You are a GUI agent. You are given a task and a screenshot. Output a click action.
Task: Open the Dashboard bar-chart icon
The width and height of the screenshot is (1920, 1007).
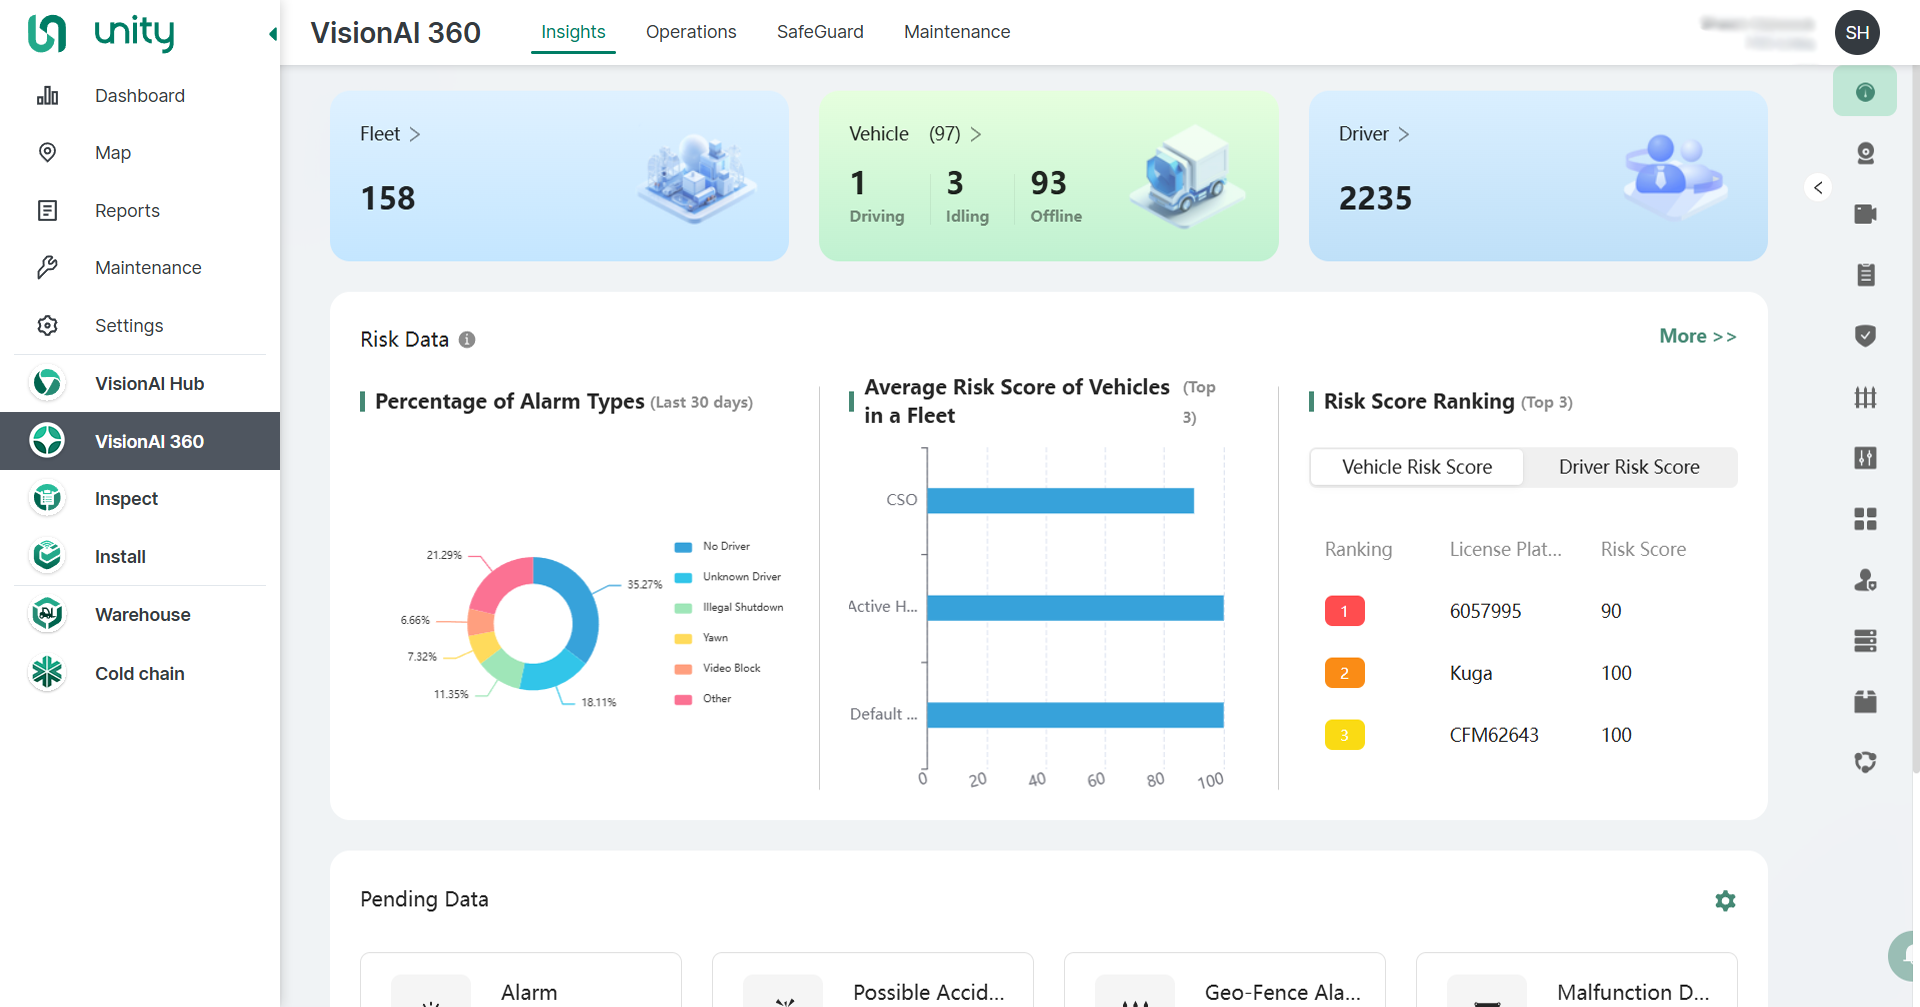click(47, 96)
